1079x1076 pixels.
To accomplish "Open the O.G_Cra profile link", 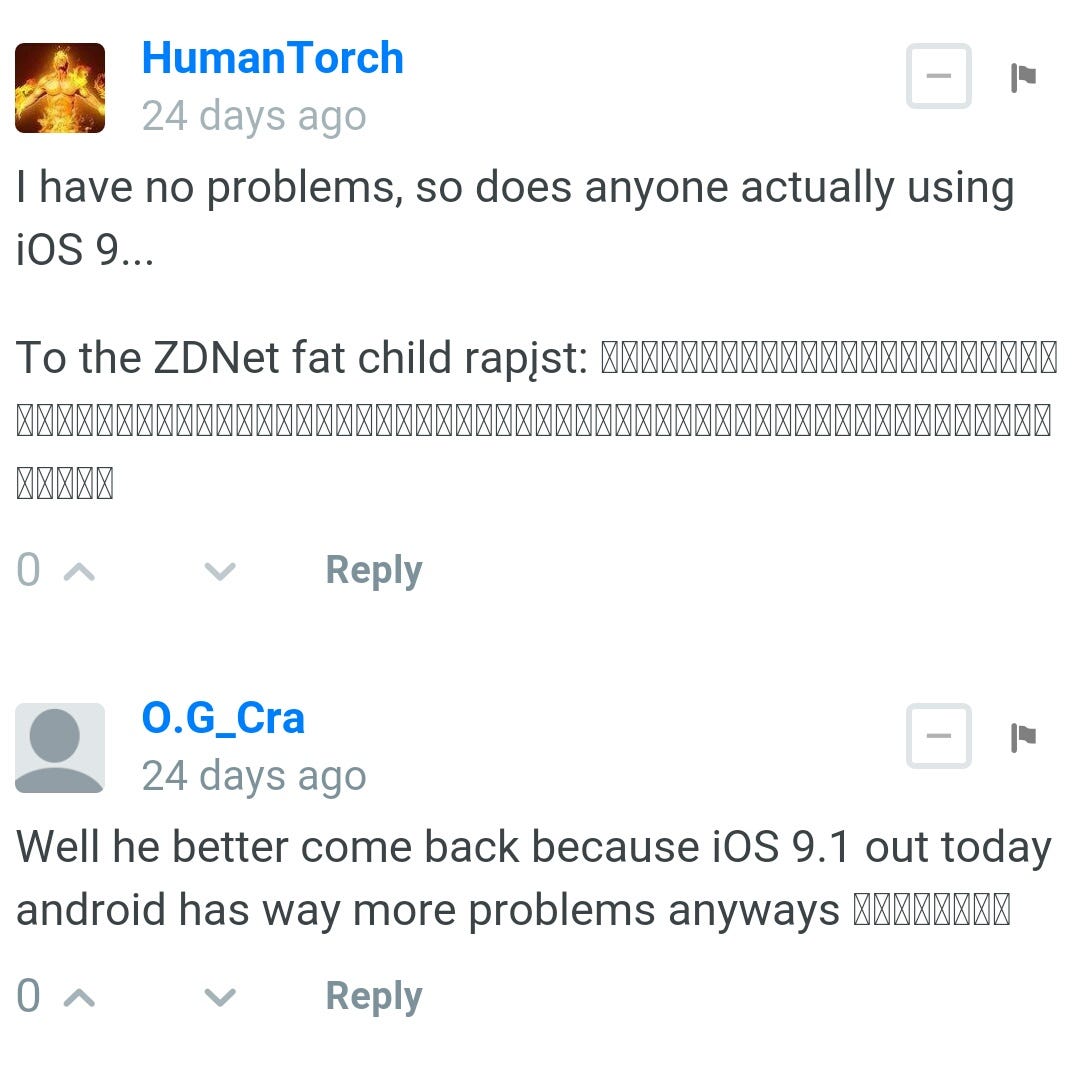I will [x=223, y=718].
